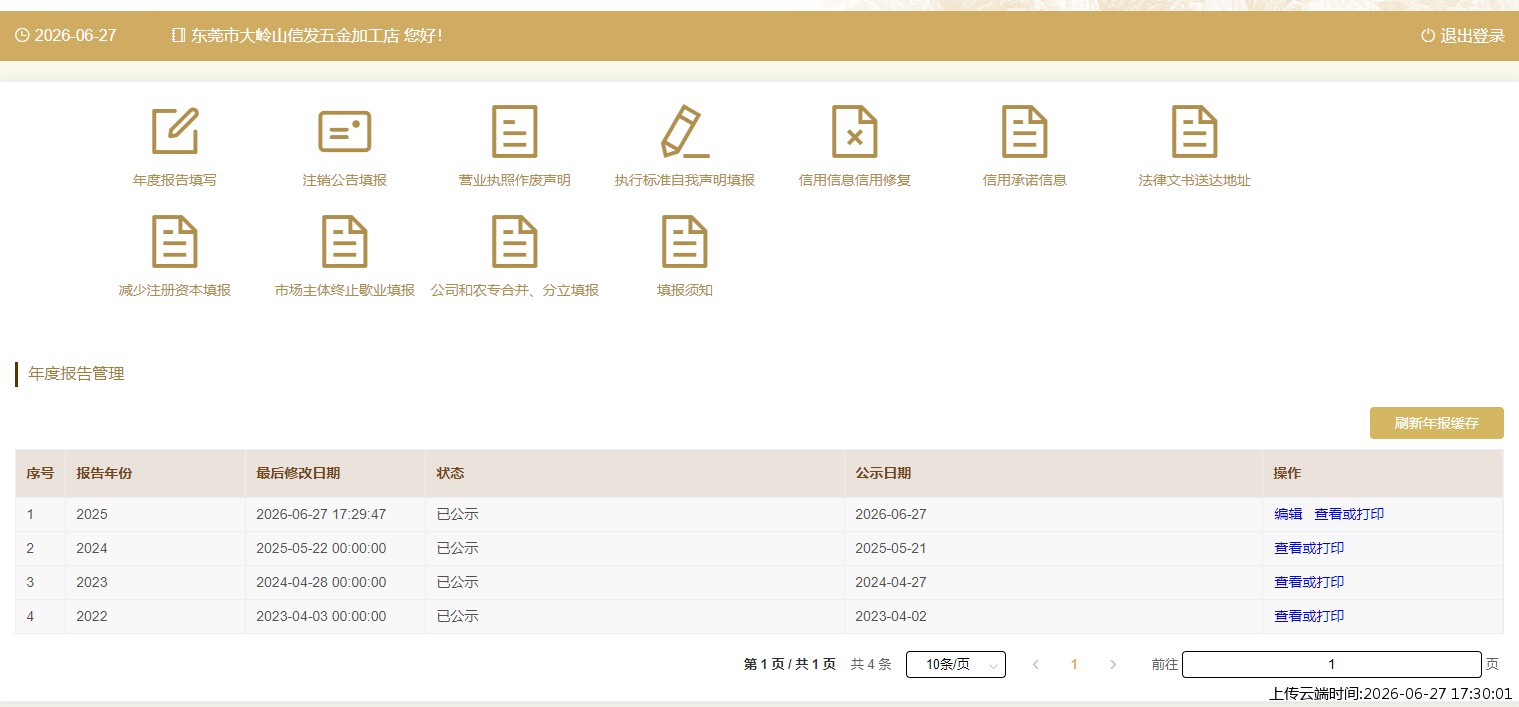This screenshot has height=707, width=1519.
Task: Click 查看或打印 for the 2022 report
Action: click(x=1309, y=616)
